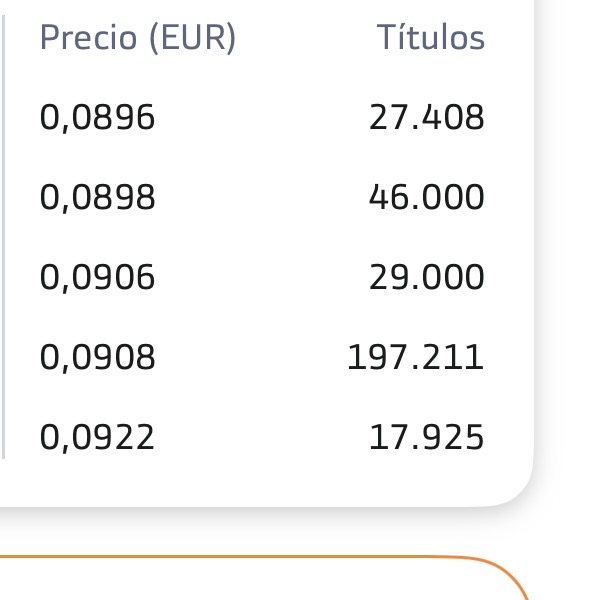Select the 0,0922 price entry
The image size is (606, 600).
(97, 437)
